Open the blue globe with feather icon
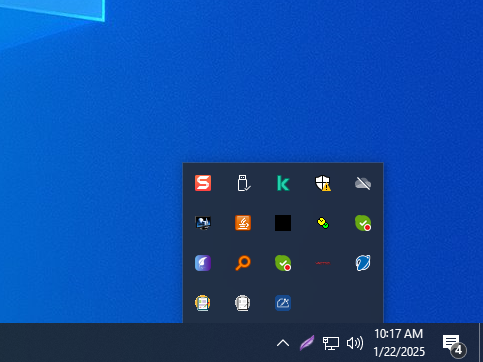Image resolution: width=483 pixels, height=362 pixels. (363, 263)
